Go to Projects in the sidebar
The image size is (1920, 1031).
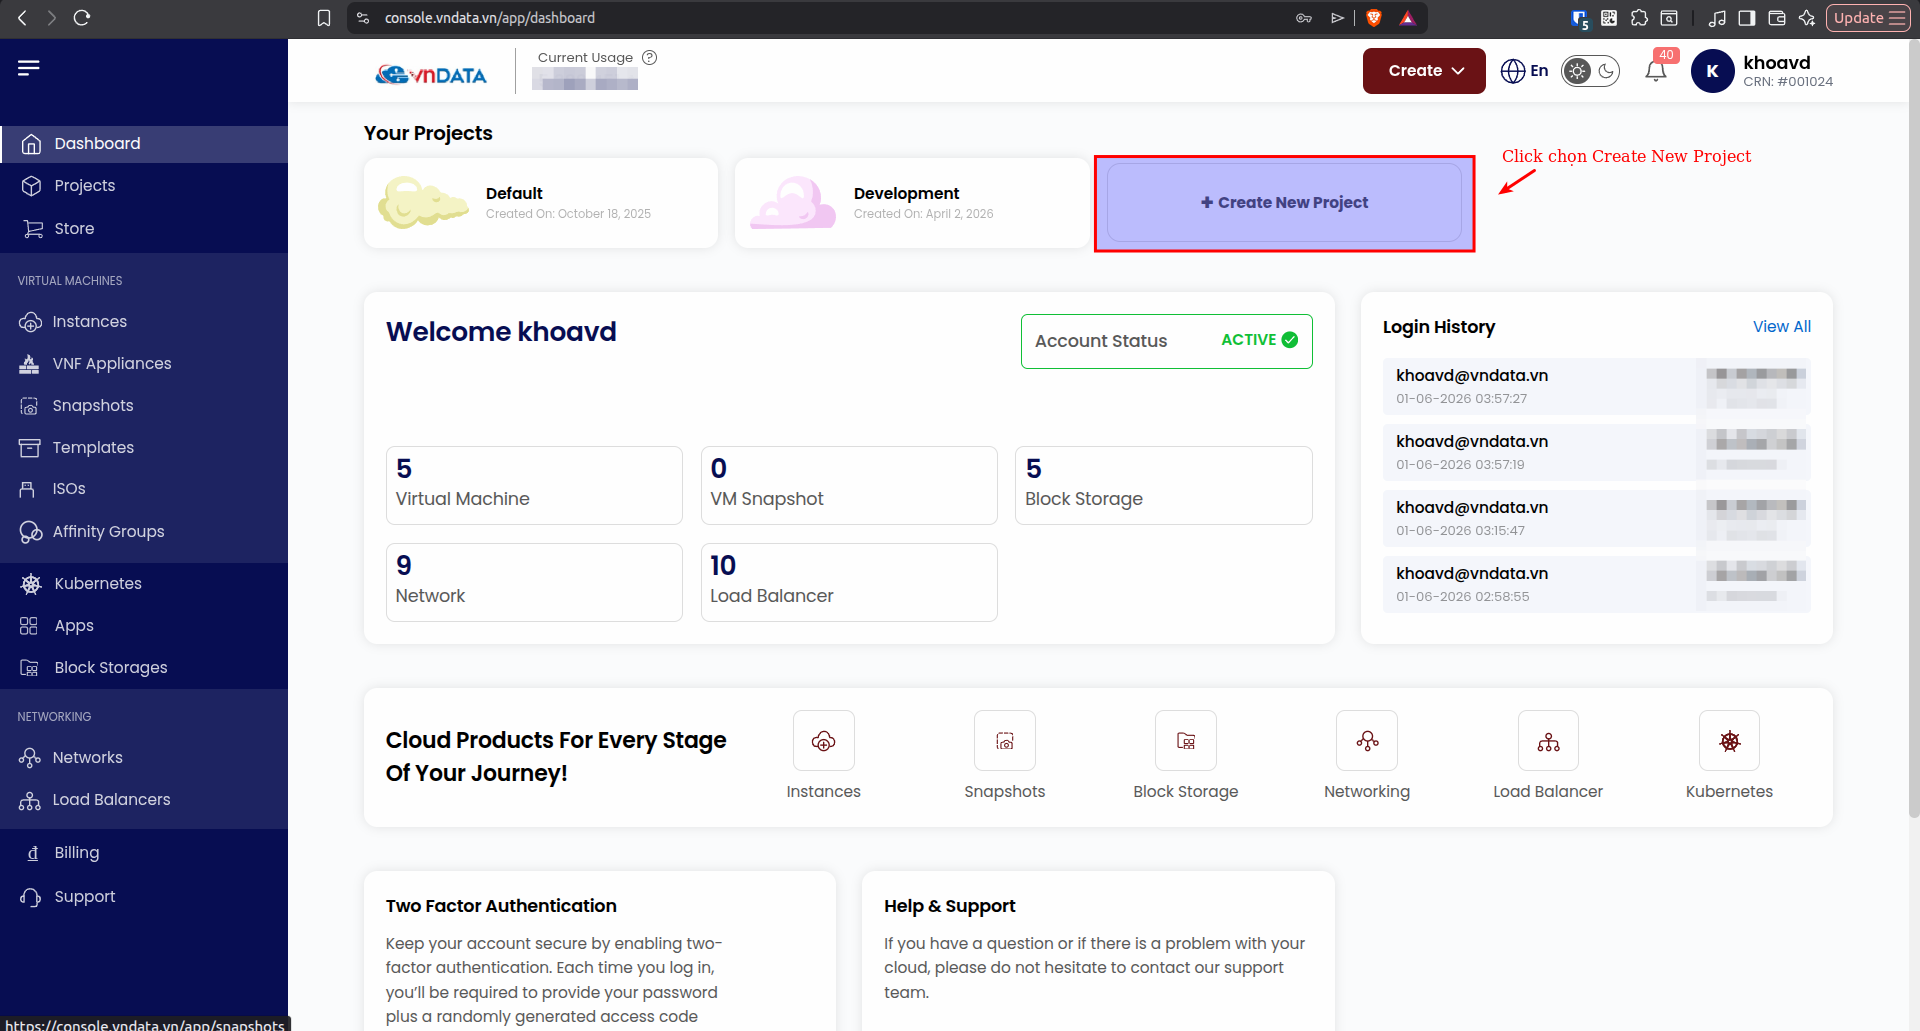[x=144, y=186]
